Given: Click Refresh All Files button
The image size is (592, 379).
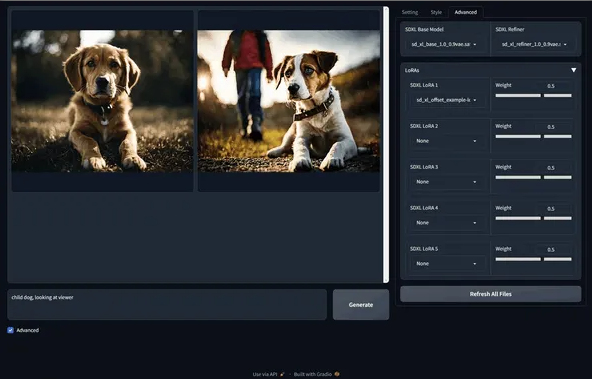Looking at the screenshot, I should point(490,294).
